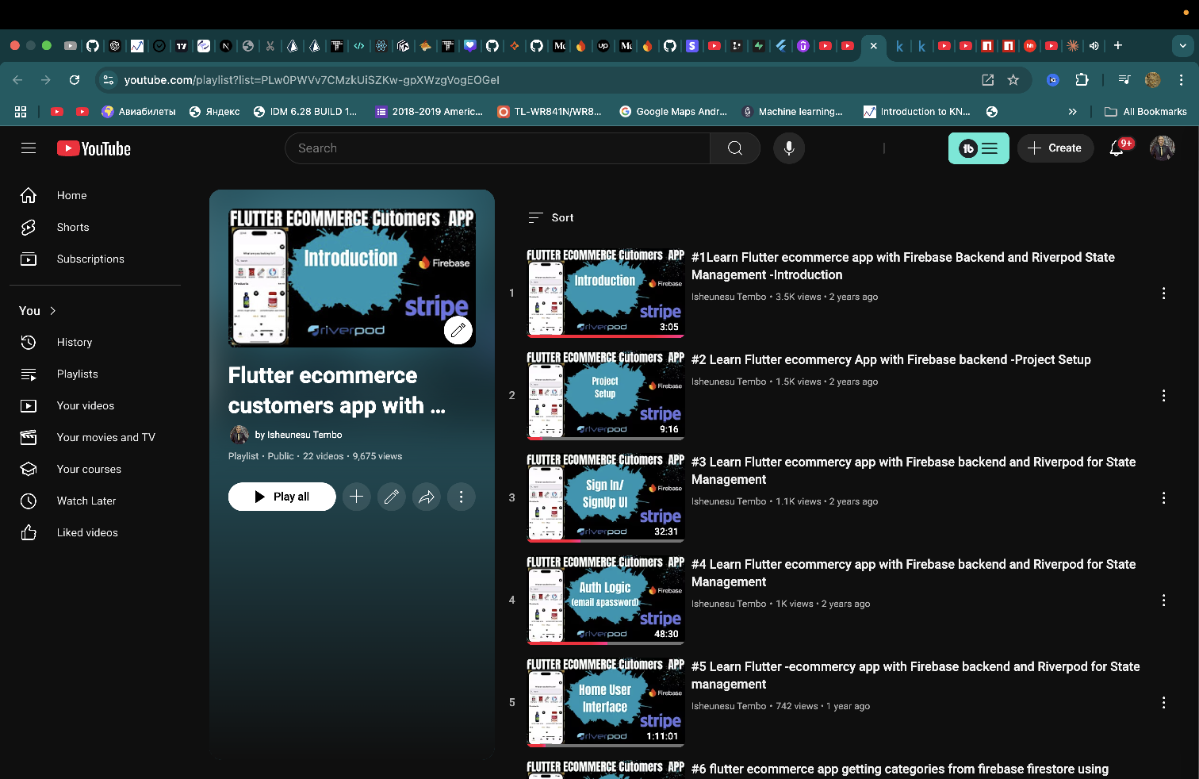Switch to the Subscriptions sidebar entry

[90, 259]
